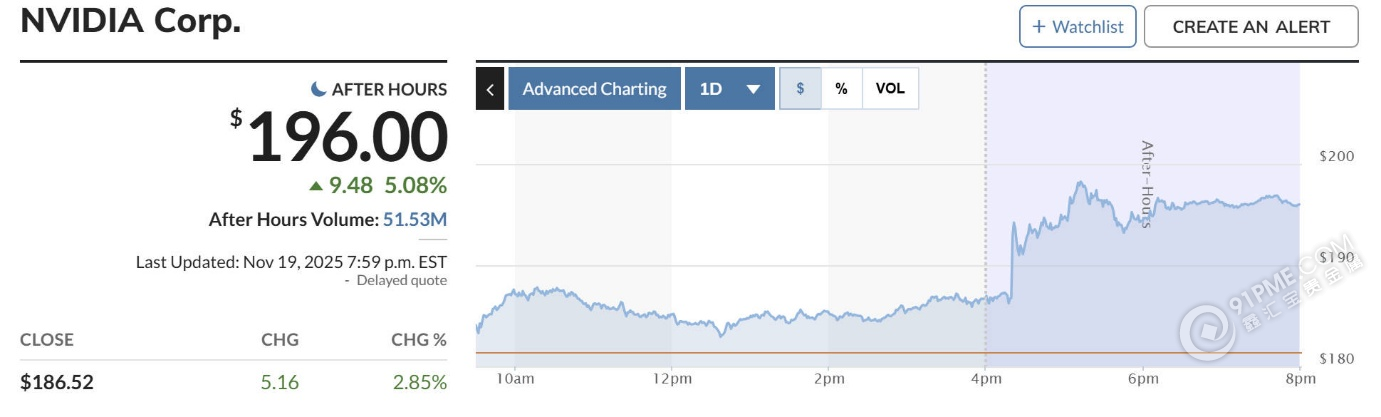Switch chart to percent change view
The height and width of the screenshot is (417, 1381).
point(842,89)
